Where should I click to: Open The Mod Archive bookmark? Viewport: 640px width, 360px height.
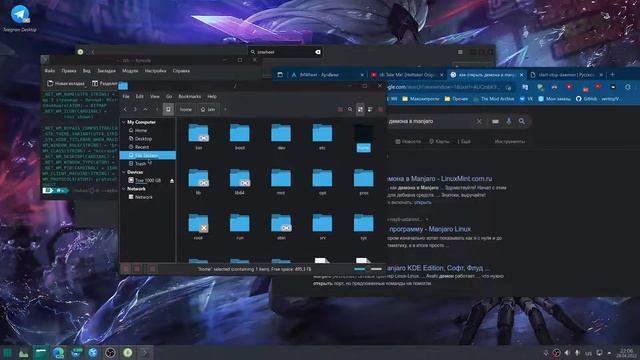(493, 99)
